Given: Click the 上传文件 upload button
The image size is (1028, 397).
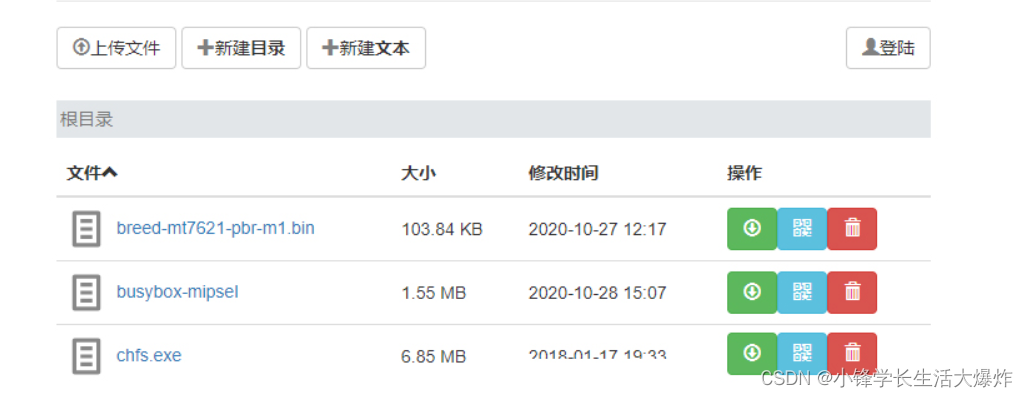Looking at the screenshot, I should point(117,48).
